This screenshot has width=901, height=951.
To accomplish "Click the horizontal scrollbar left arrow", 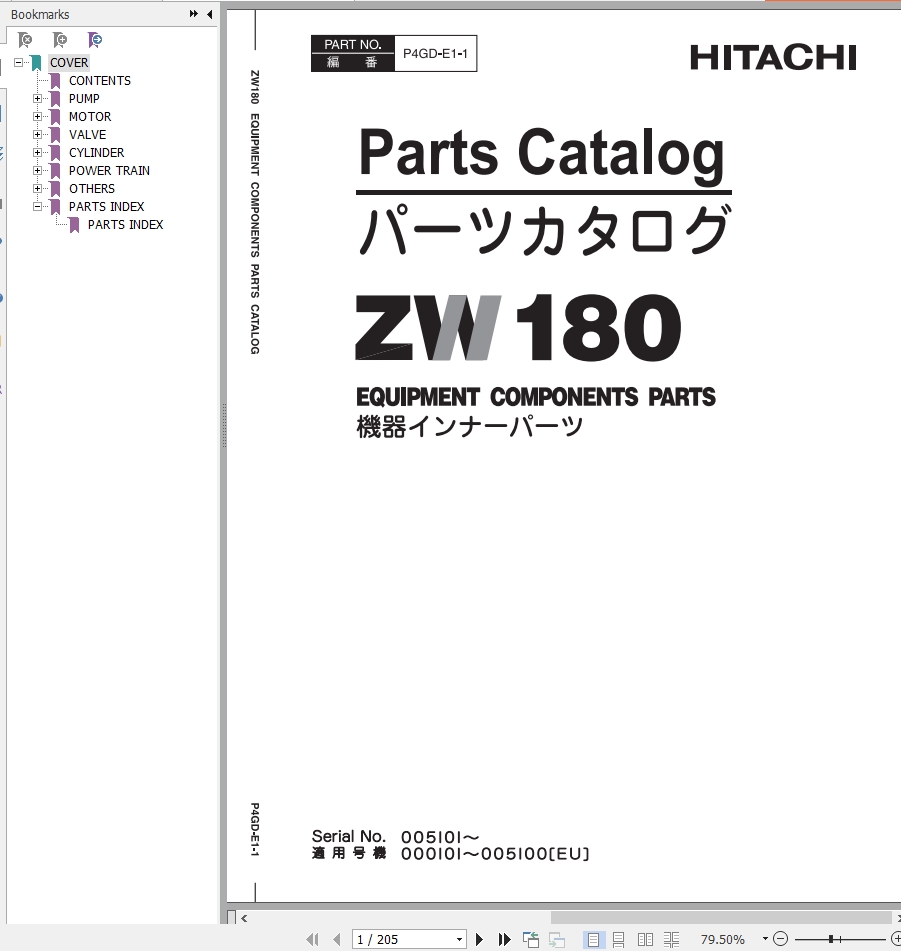I will pos(244,918).
